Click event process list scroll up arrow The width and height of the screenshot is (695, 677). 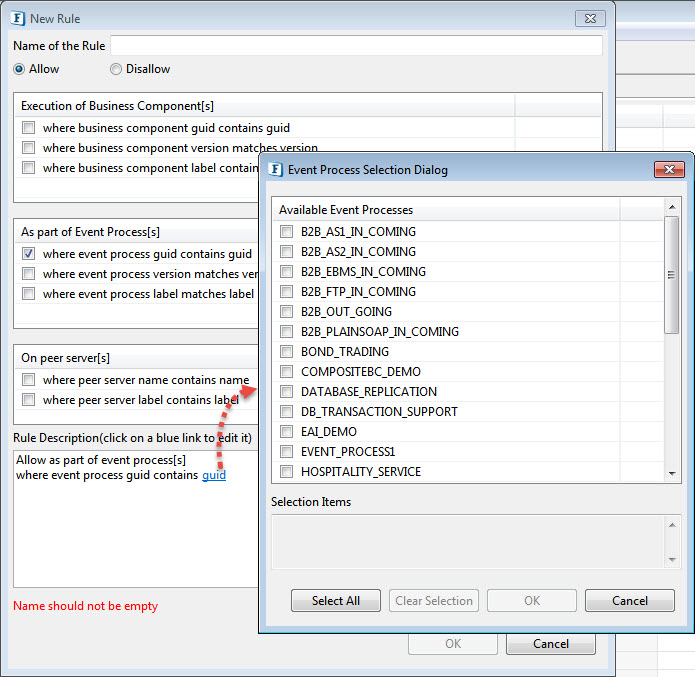(x=672, y=207)
